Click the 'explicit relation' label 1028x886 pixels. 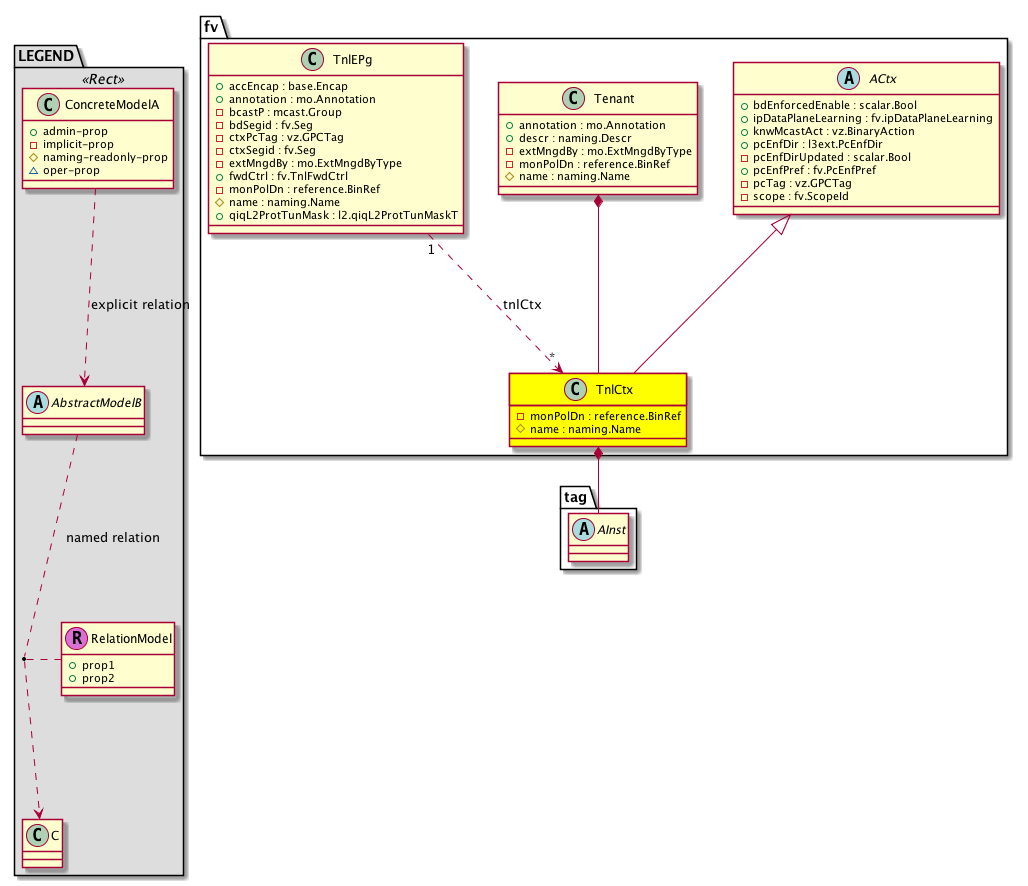point(139,304)
